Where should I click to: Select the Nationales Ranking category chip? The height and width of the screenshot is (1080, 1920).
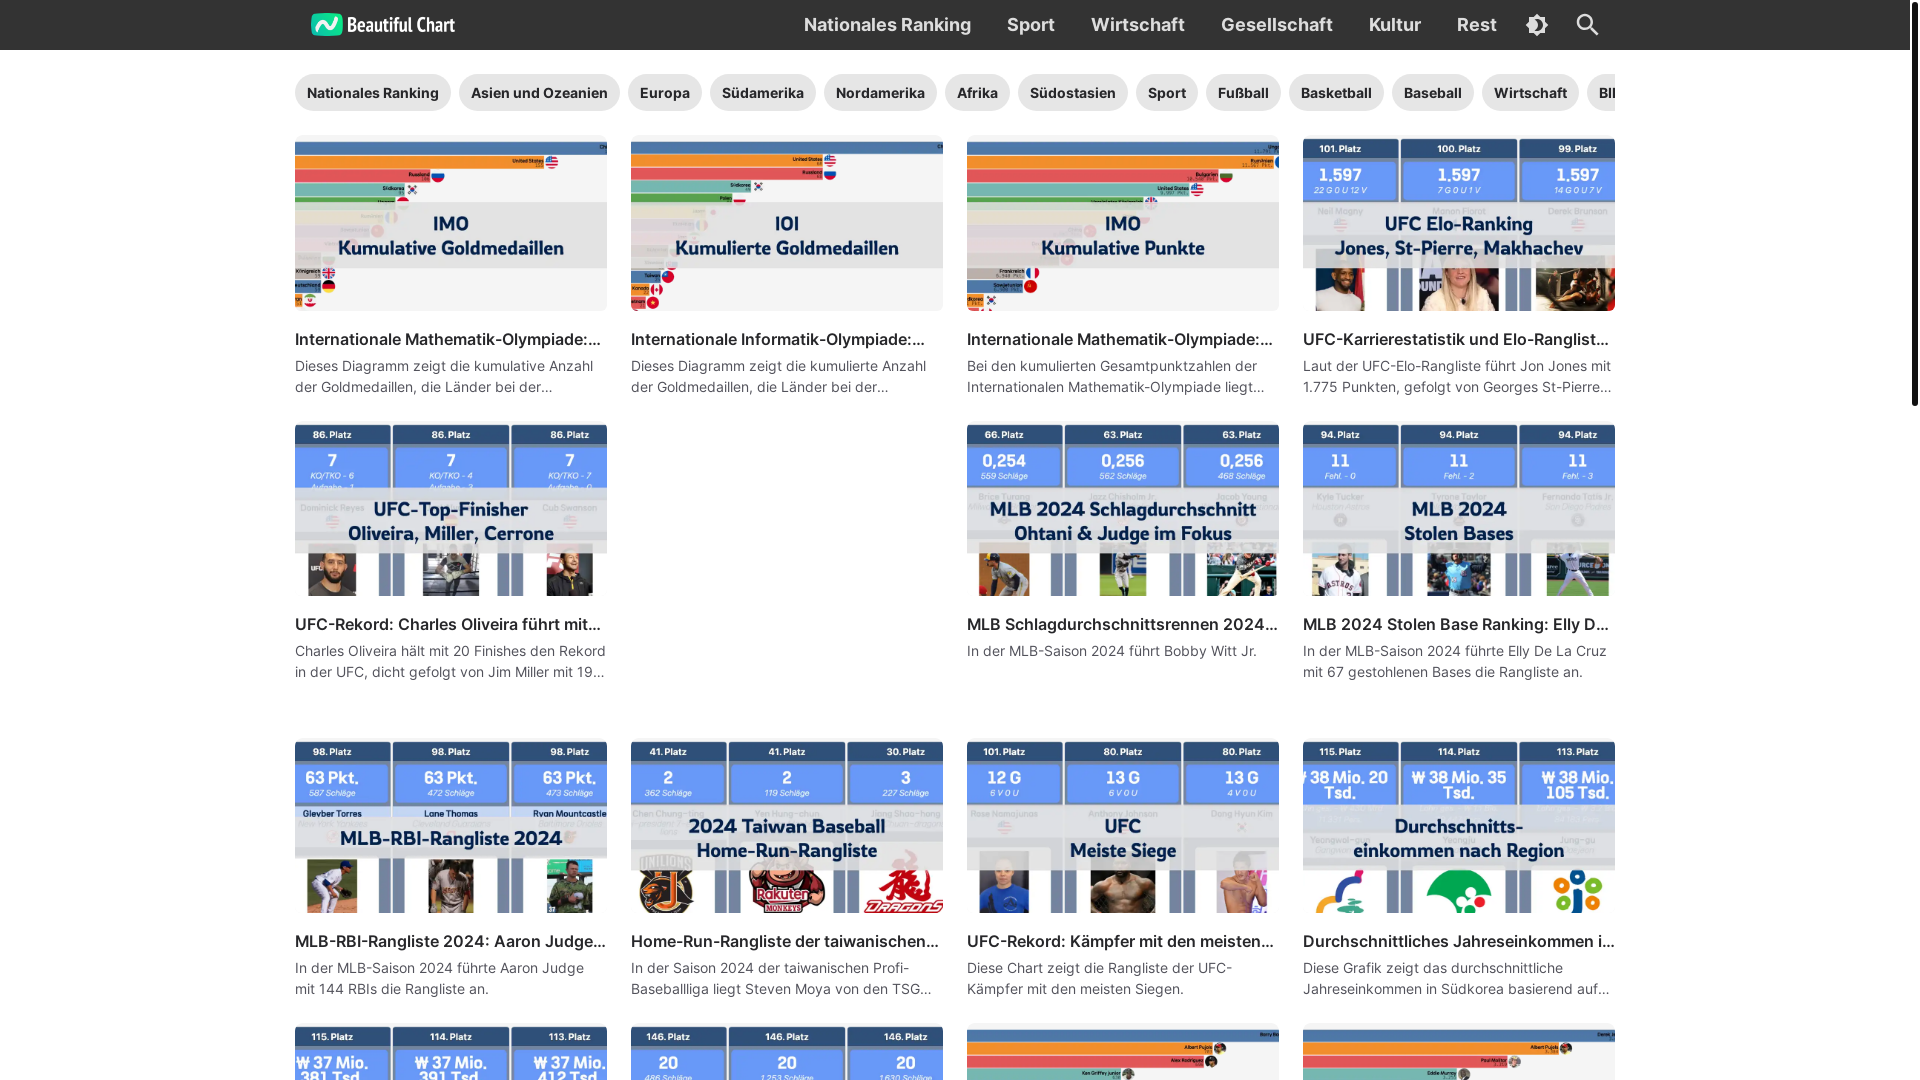pyautogui.click(x=373, y=93)
